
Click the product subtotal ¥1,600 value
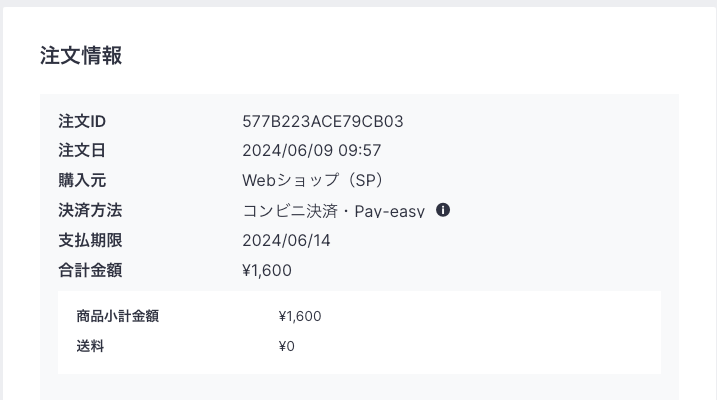300,316
